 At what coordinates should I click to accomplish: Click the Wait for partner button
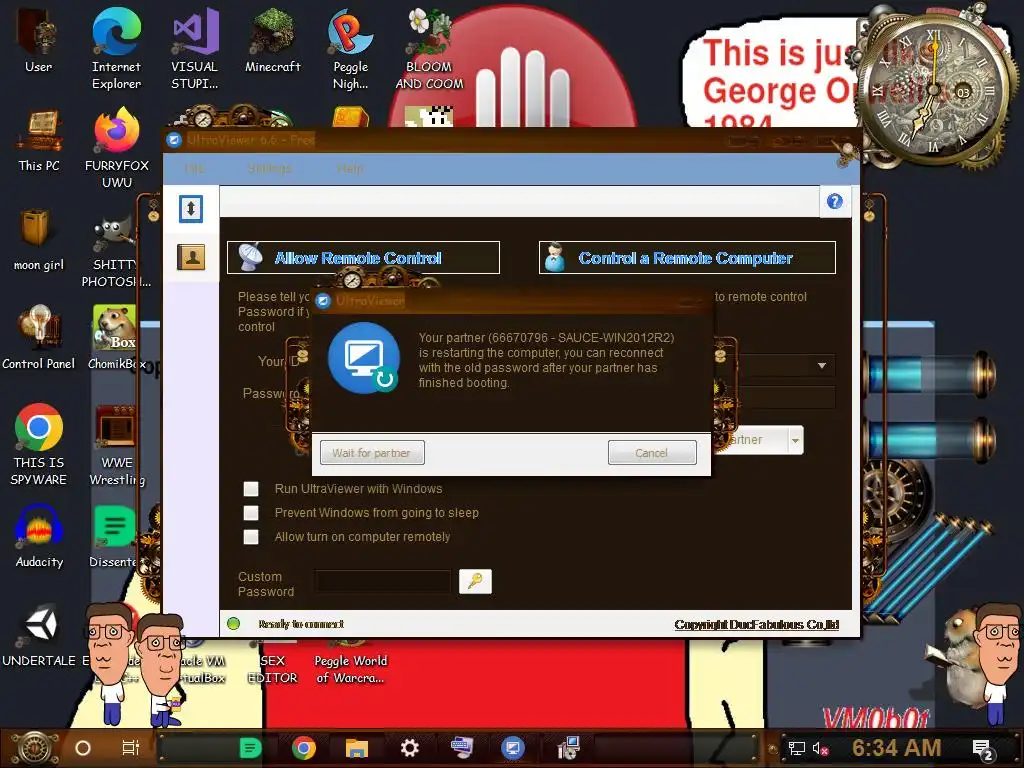coord(372,453)
